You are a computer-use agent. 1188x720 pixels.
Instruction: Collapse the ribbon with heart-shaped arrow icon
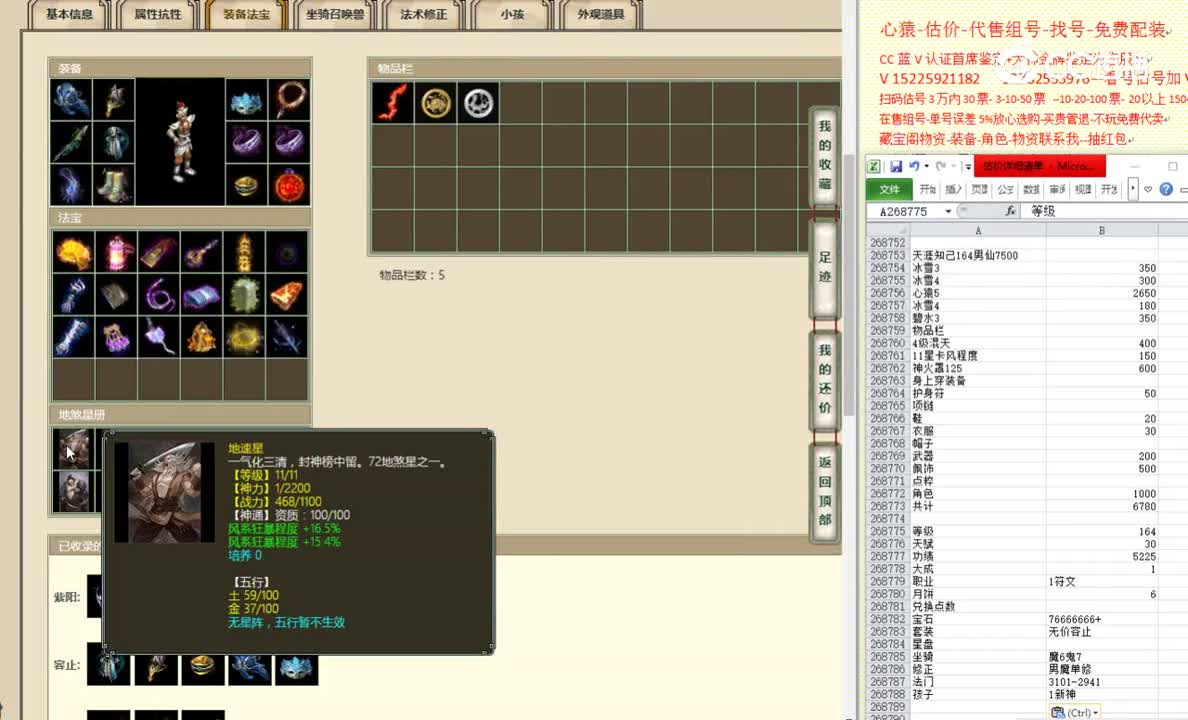[1149, 189]
